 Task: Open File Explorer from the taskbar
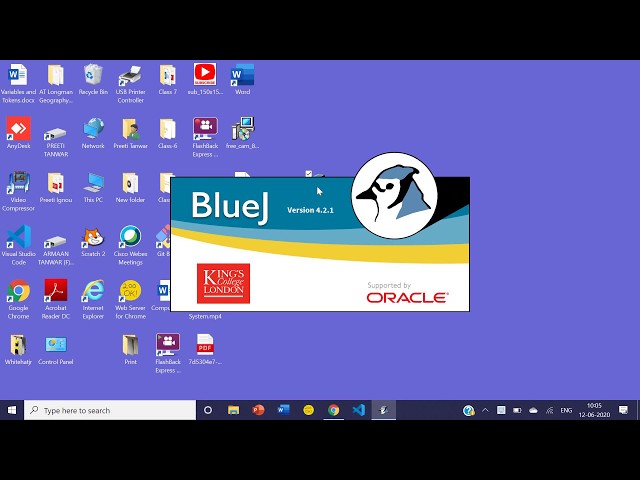click(x=233, y=410)
